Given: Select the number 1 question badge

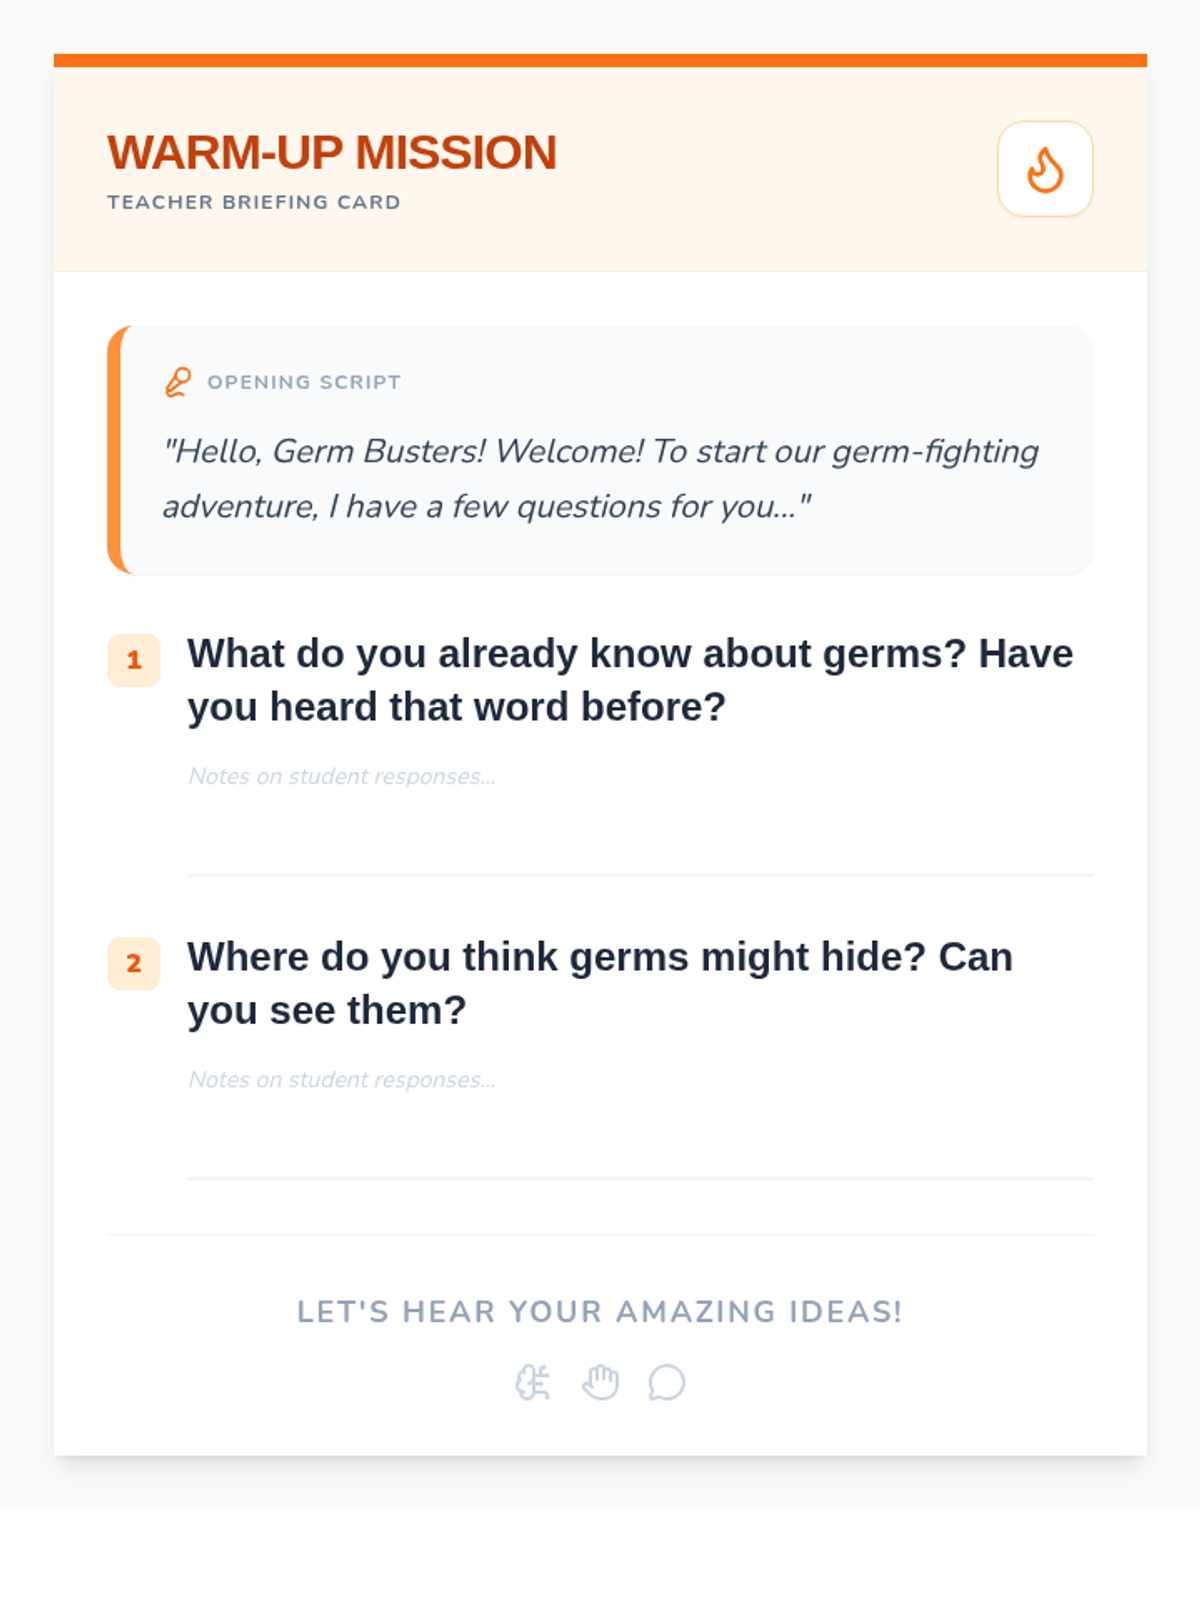Looking at the screenshot, I should pos(134,660).
